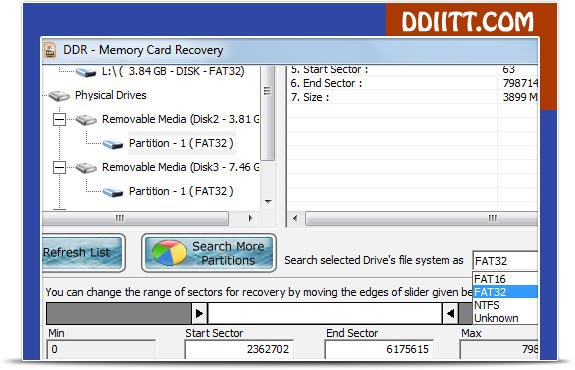Choose NTFS from the file system list
The width and height of the screenshot is (575, 370).
tap(505, 305)
